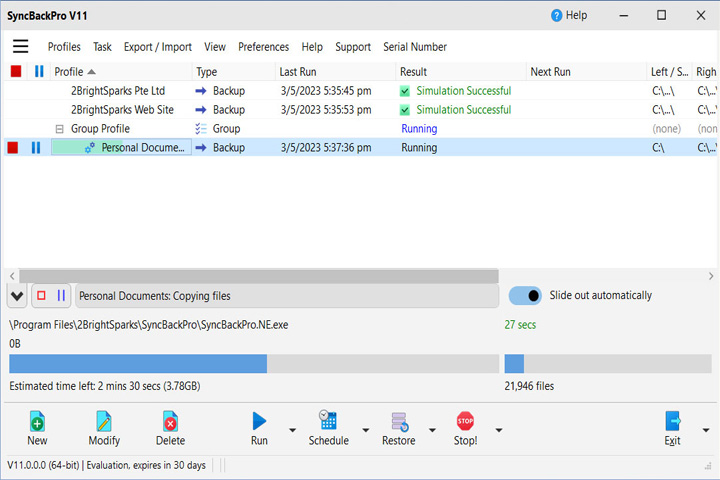Click the horizontal scrollbar thumb
720x480 pixels.
tap(259, 276)
